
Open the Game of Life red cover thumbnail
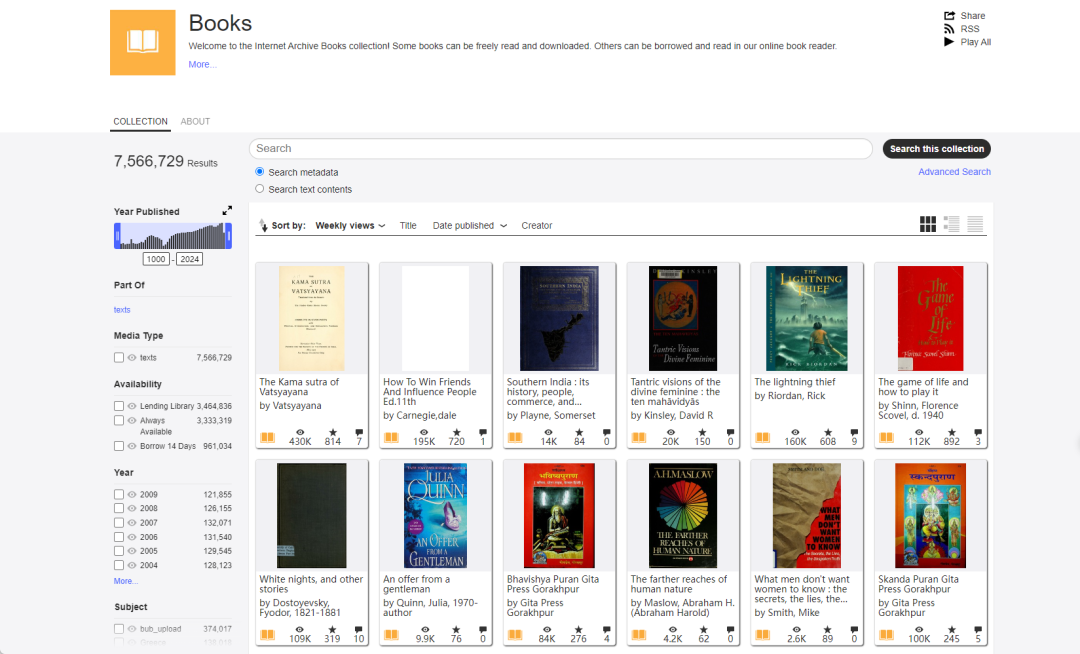pyautogui.click(x=931, y=319)
